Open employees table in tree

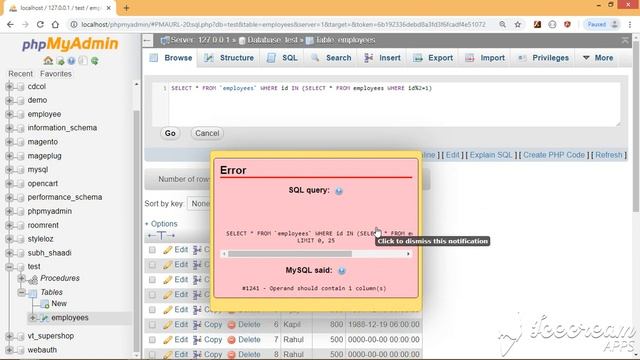70,318
